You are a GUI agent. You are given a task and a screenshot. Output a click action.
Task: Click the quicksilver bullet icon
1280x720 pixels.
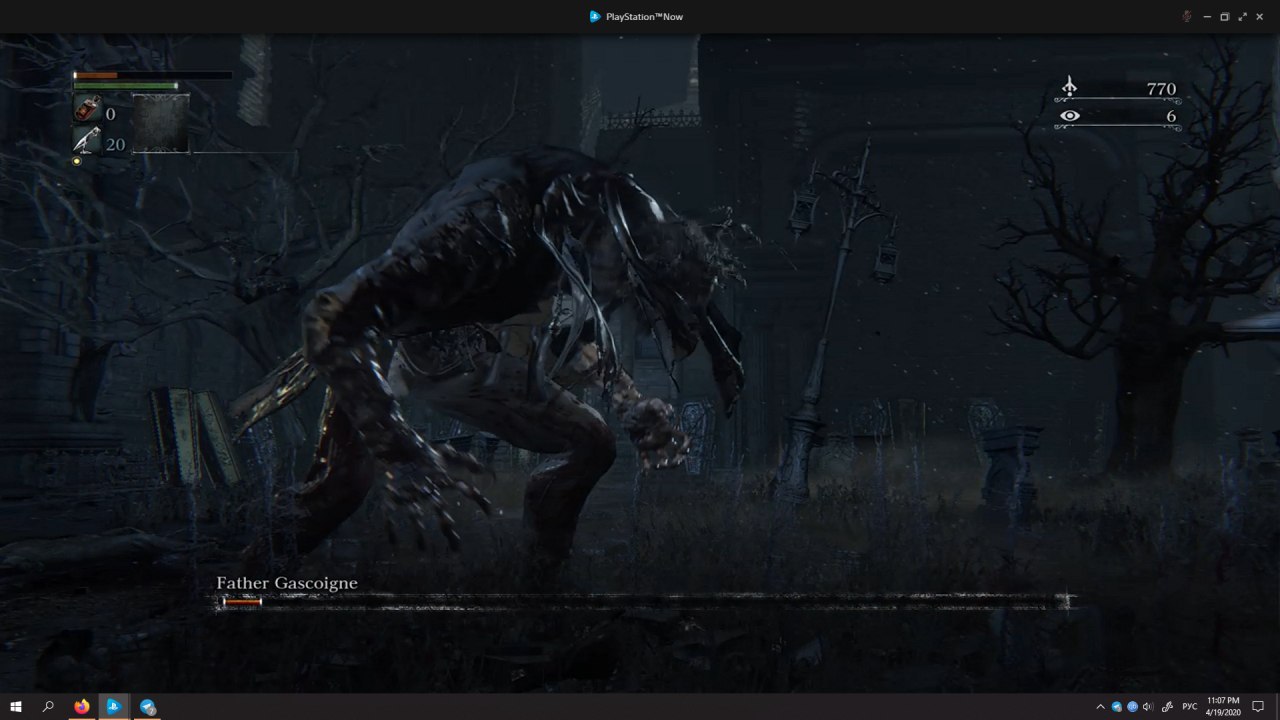click(x=87, y=141)
